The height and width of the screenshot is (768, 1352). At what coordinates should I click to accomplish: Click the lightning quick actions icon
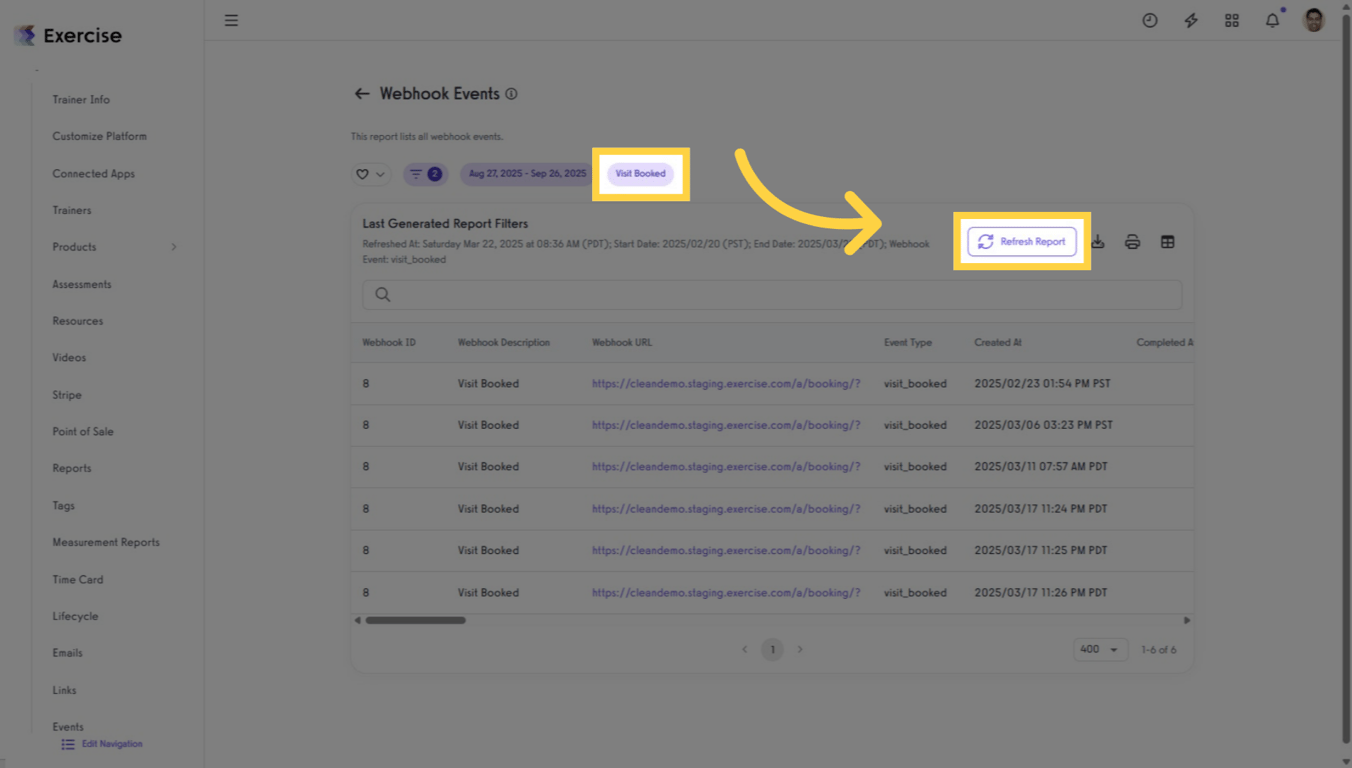tap(1190, 20)
